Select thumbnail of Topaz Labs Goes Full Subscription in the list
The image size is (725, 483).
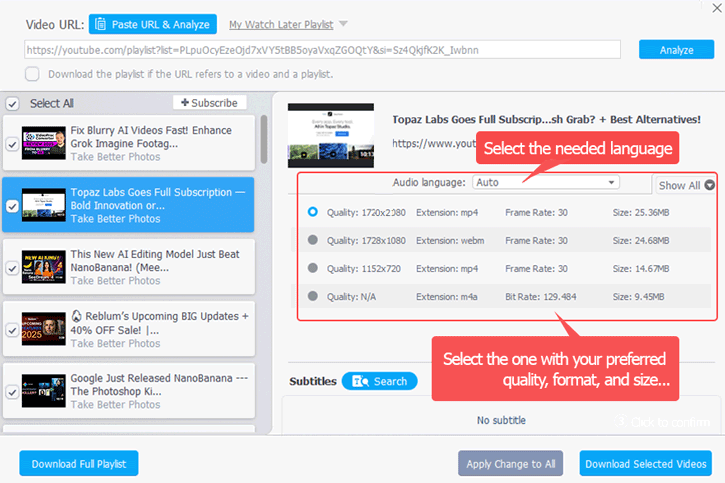point(43,205)
